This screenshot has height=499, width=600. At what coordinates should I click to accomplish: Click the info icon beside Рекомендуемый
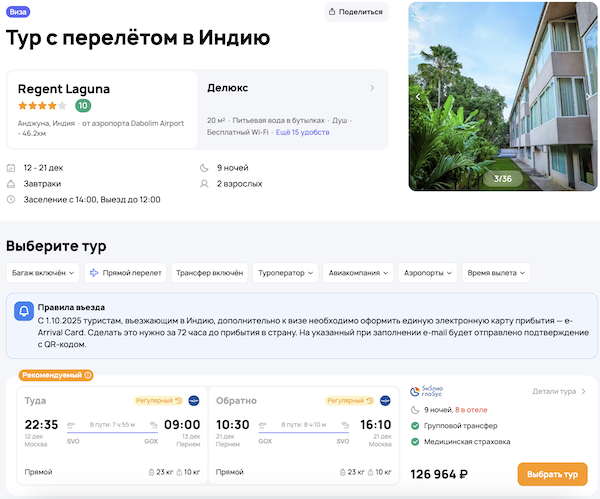click(x=88, y=375)
